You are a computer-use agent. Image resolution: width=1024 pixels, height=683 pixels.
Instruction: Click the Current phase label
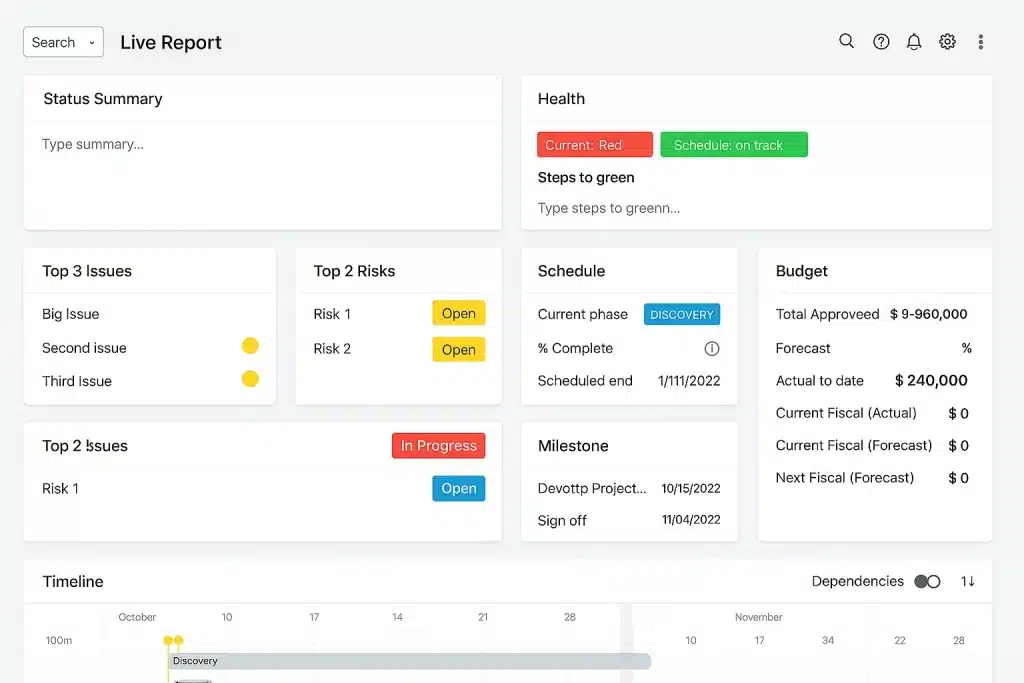click(583, 314)
